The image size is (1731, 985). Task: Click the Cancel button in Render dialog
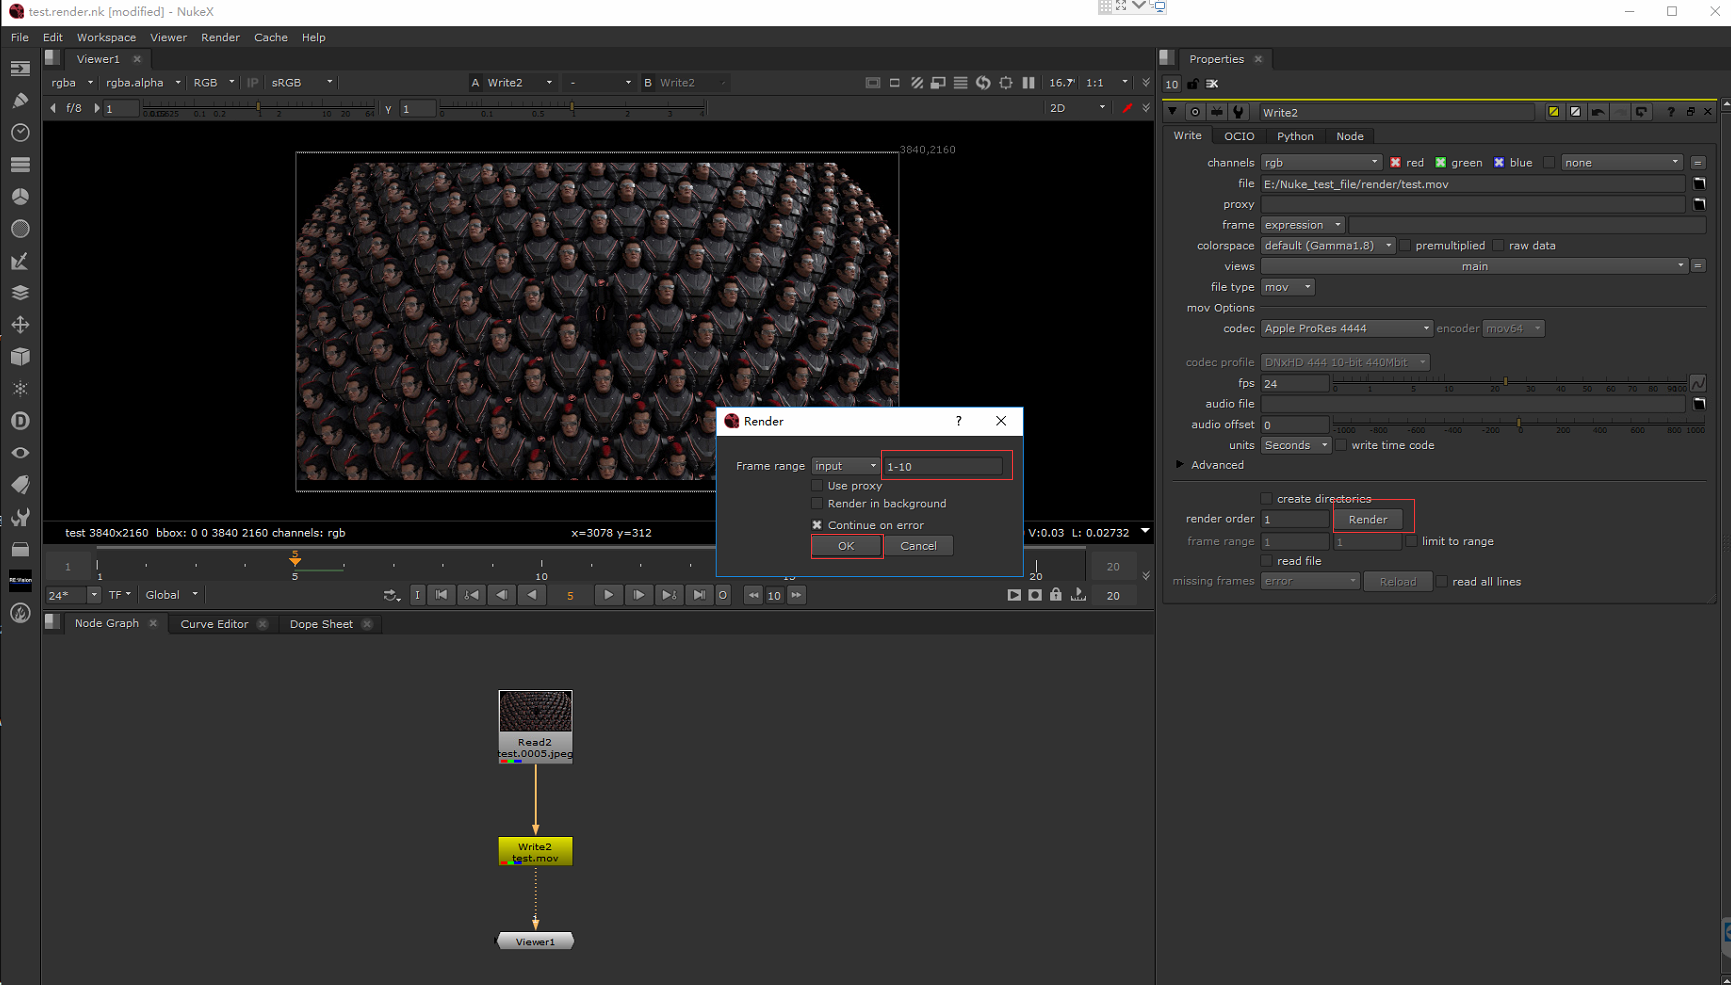[918, 546]
